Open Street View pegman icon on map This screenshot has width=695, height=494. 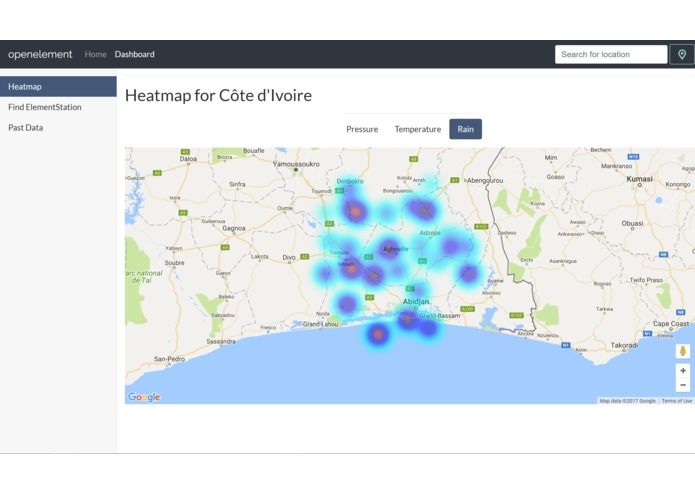[683, 351]
